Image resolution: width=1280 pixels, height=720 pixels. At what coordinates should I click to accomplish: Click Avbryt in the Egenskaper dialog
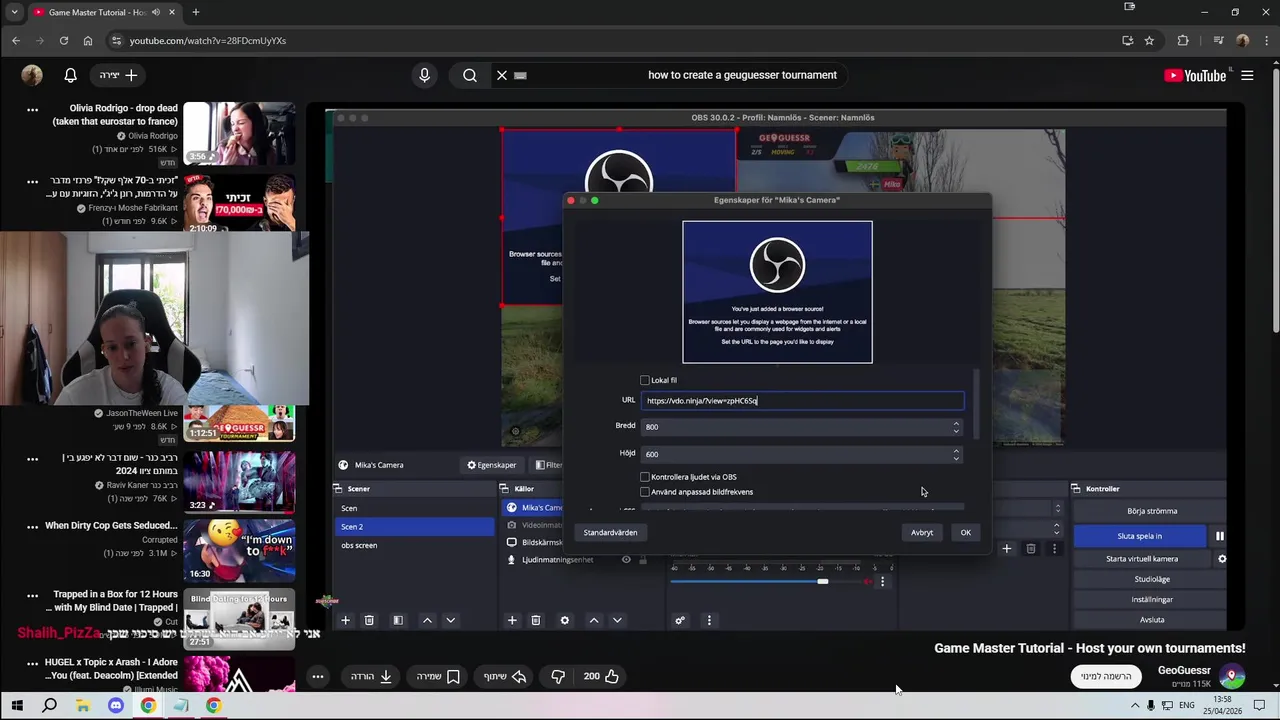coord(922,533)
